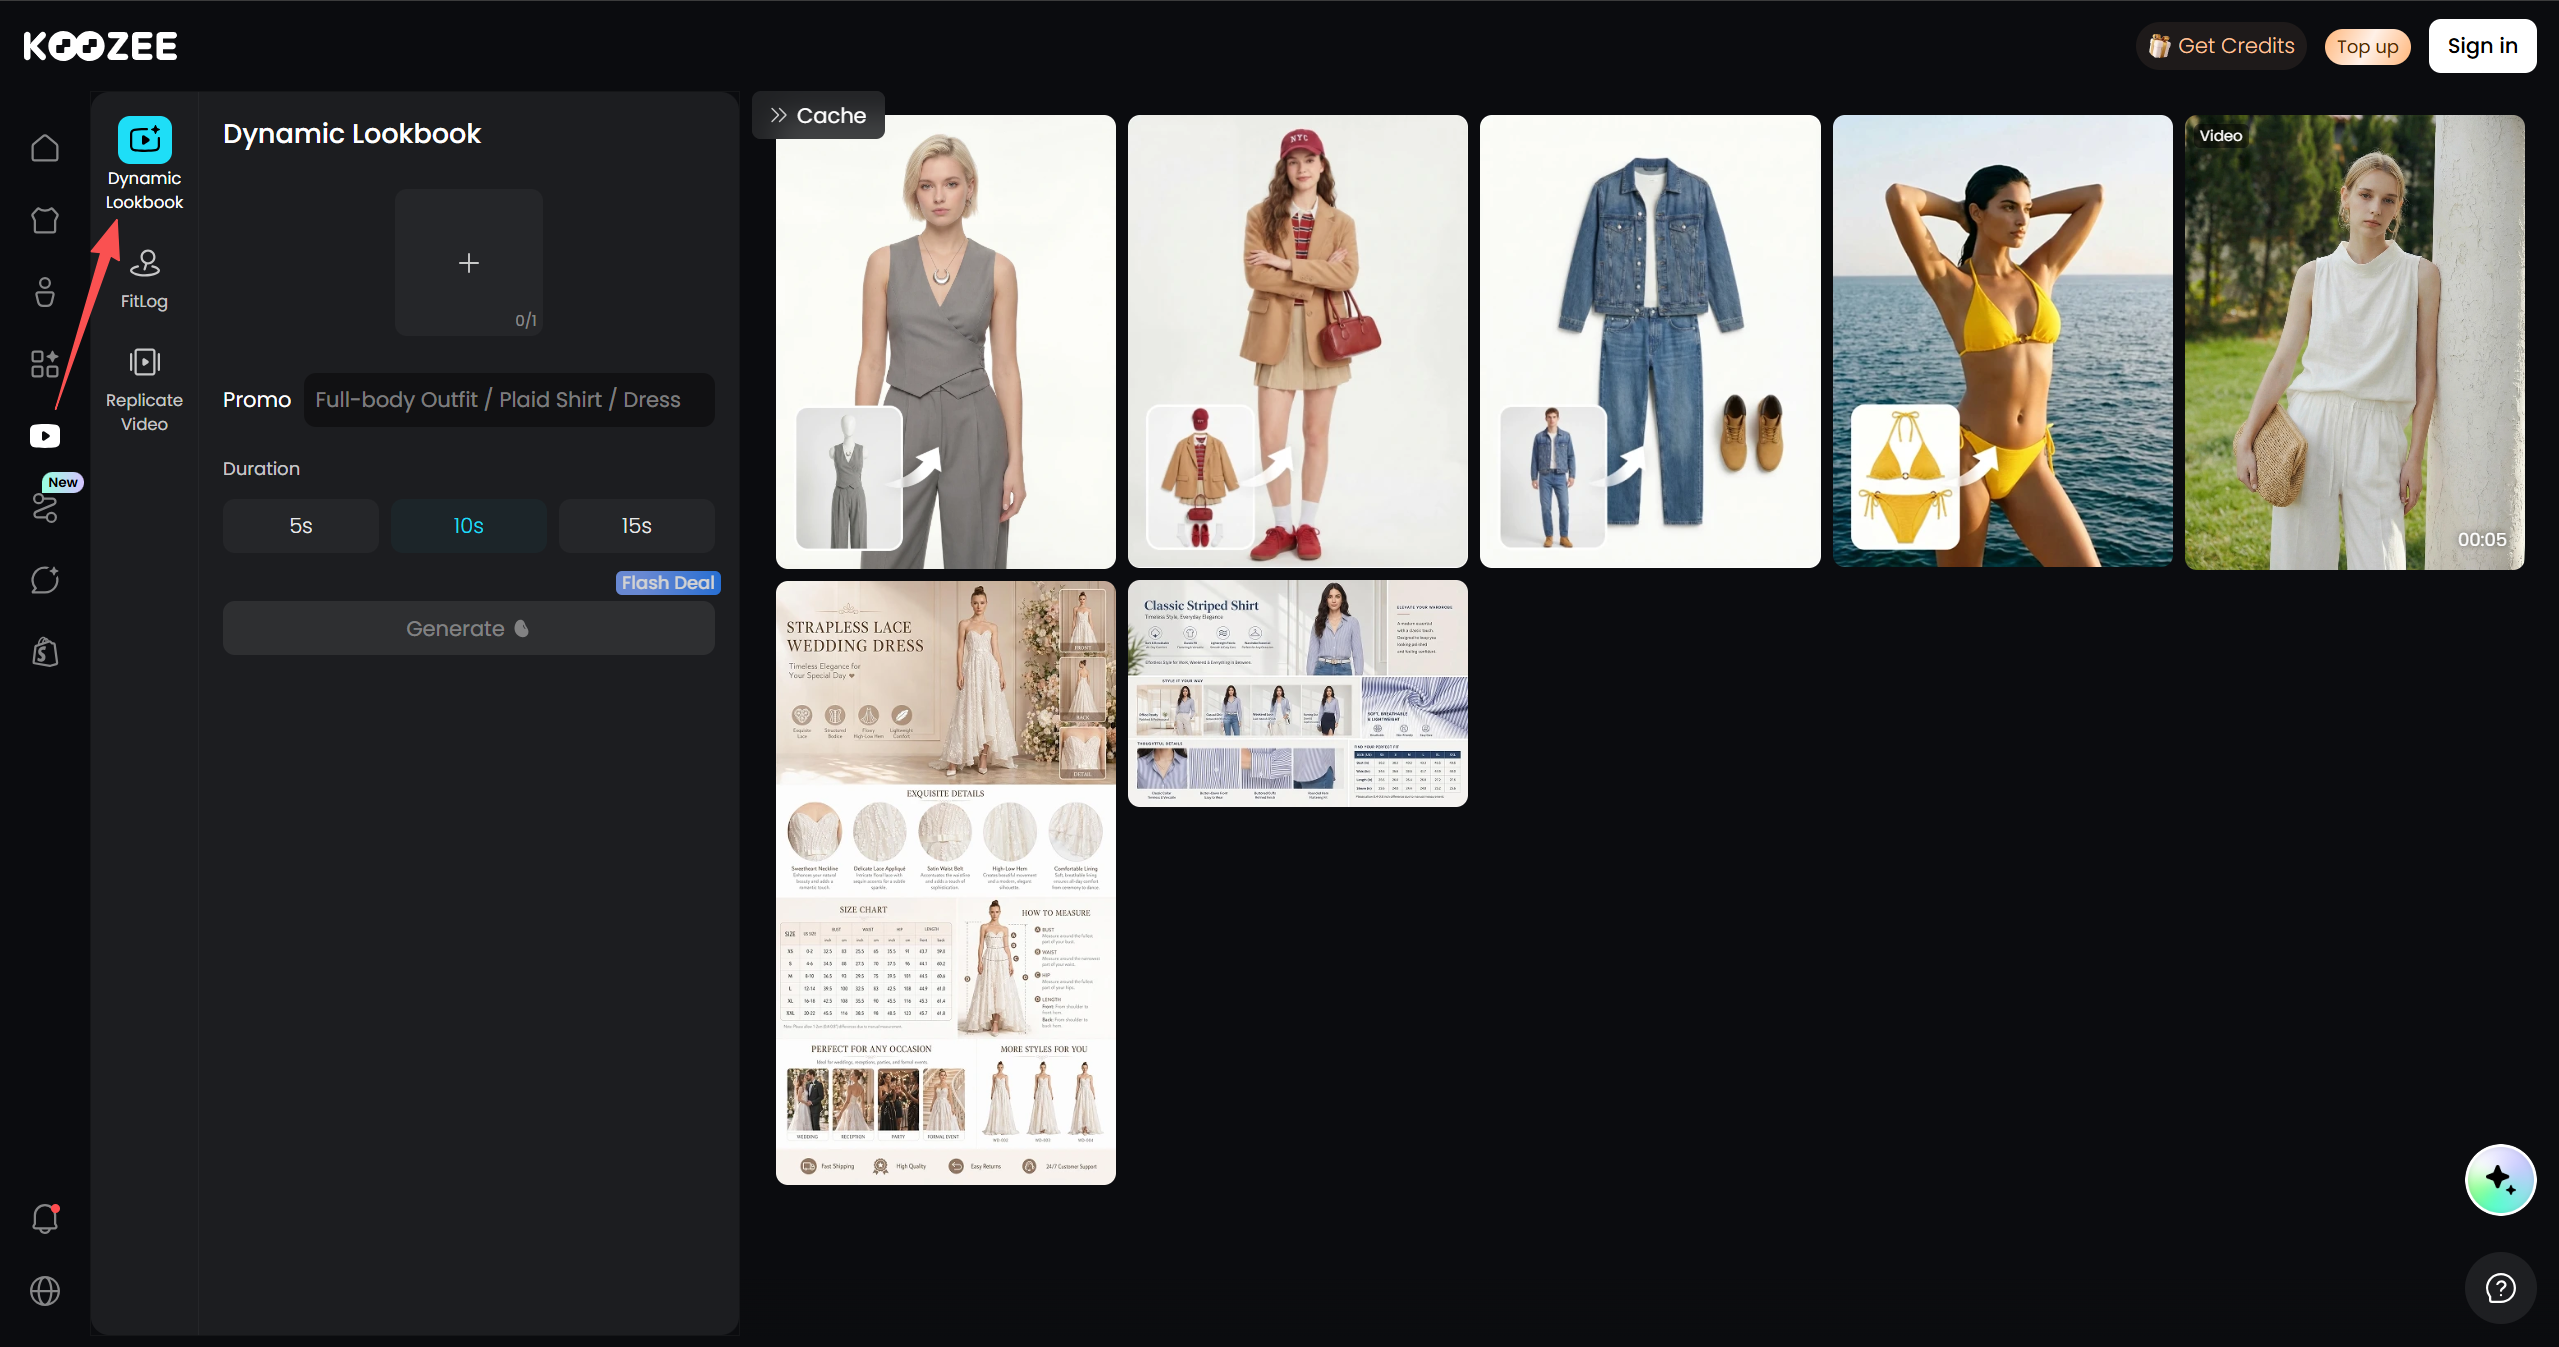Select the Dynamic Lookbook tab
This screenshot has height=1347, width=2559.
pos(144,164)
